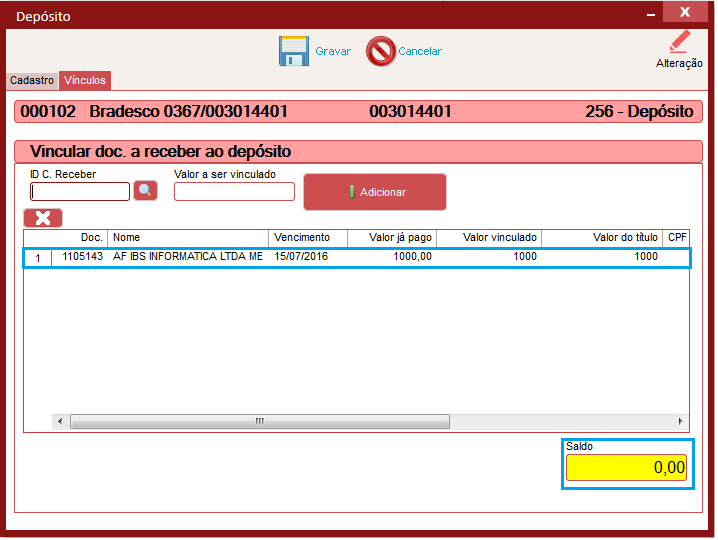Click the red X remove-row button
The width and height of the screenshot is (718, 540).
point(43,218)
